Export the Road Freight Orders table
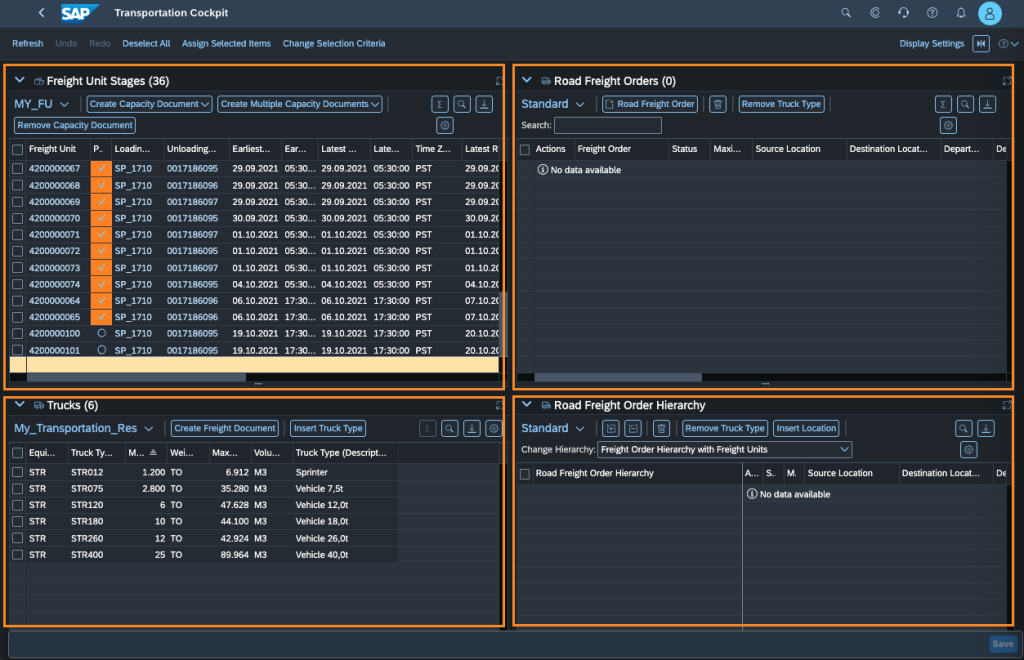The image size is (1024, 660). click(987, 104)
